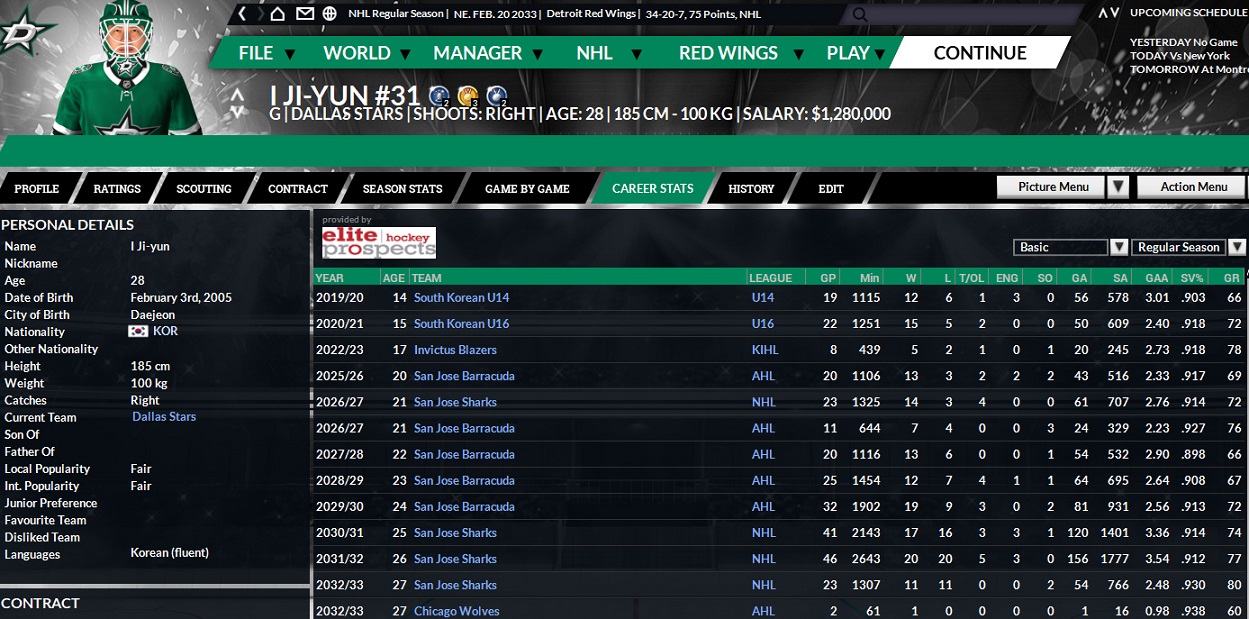
Task: Click 'TODAY Vs New York' schedule entry
Action: [1180, 56]
